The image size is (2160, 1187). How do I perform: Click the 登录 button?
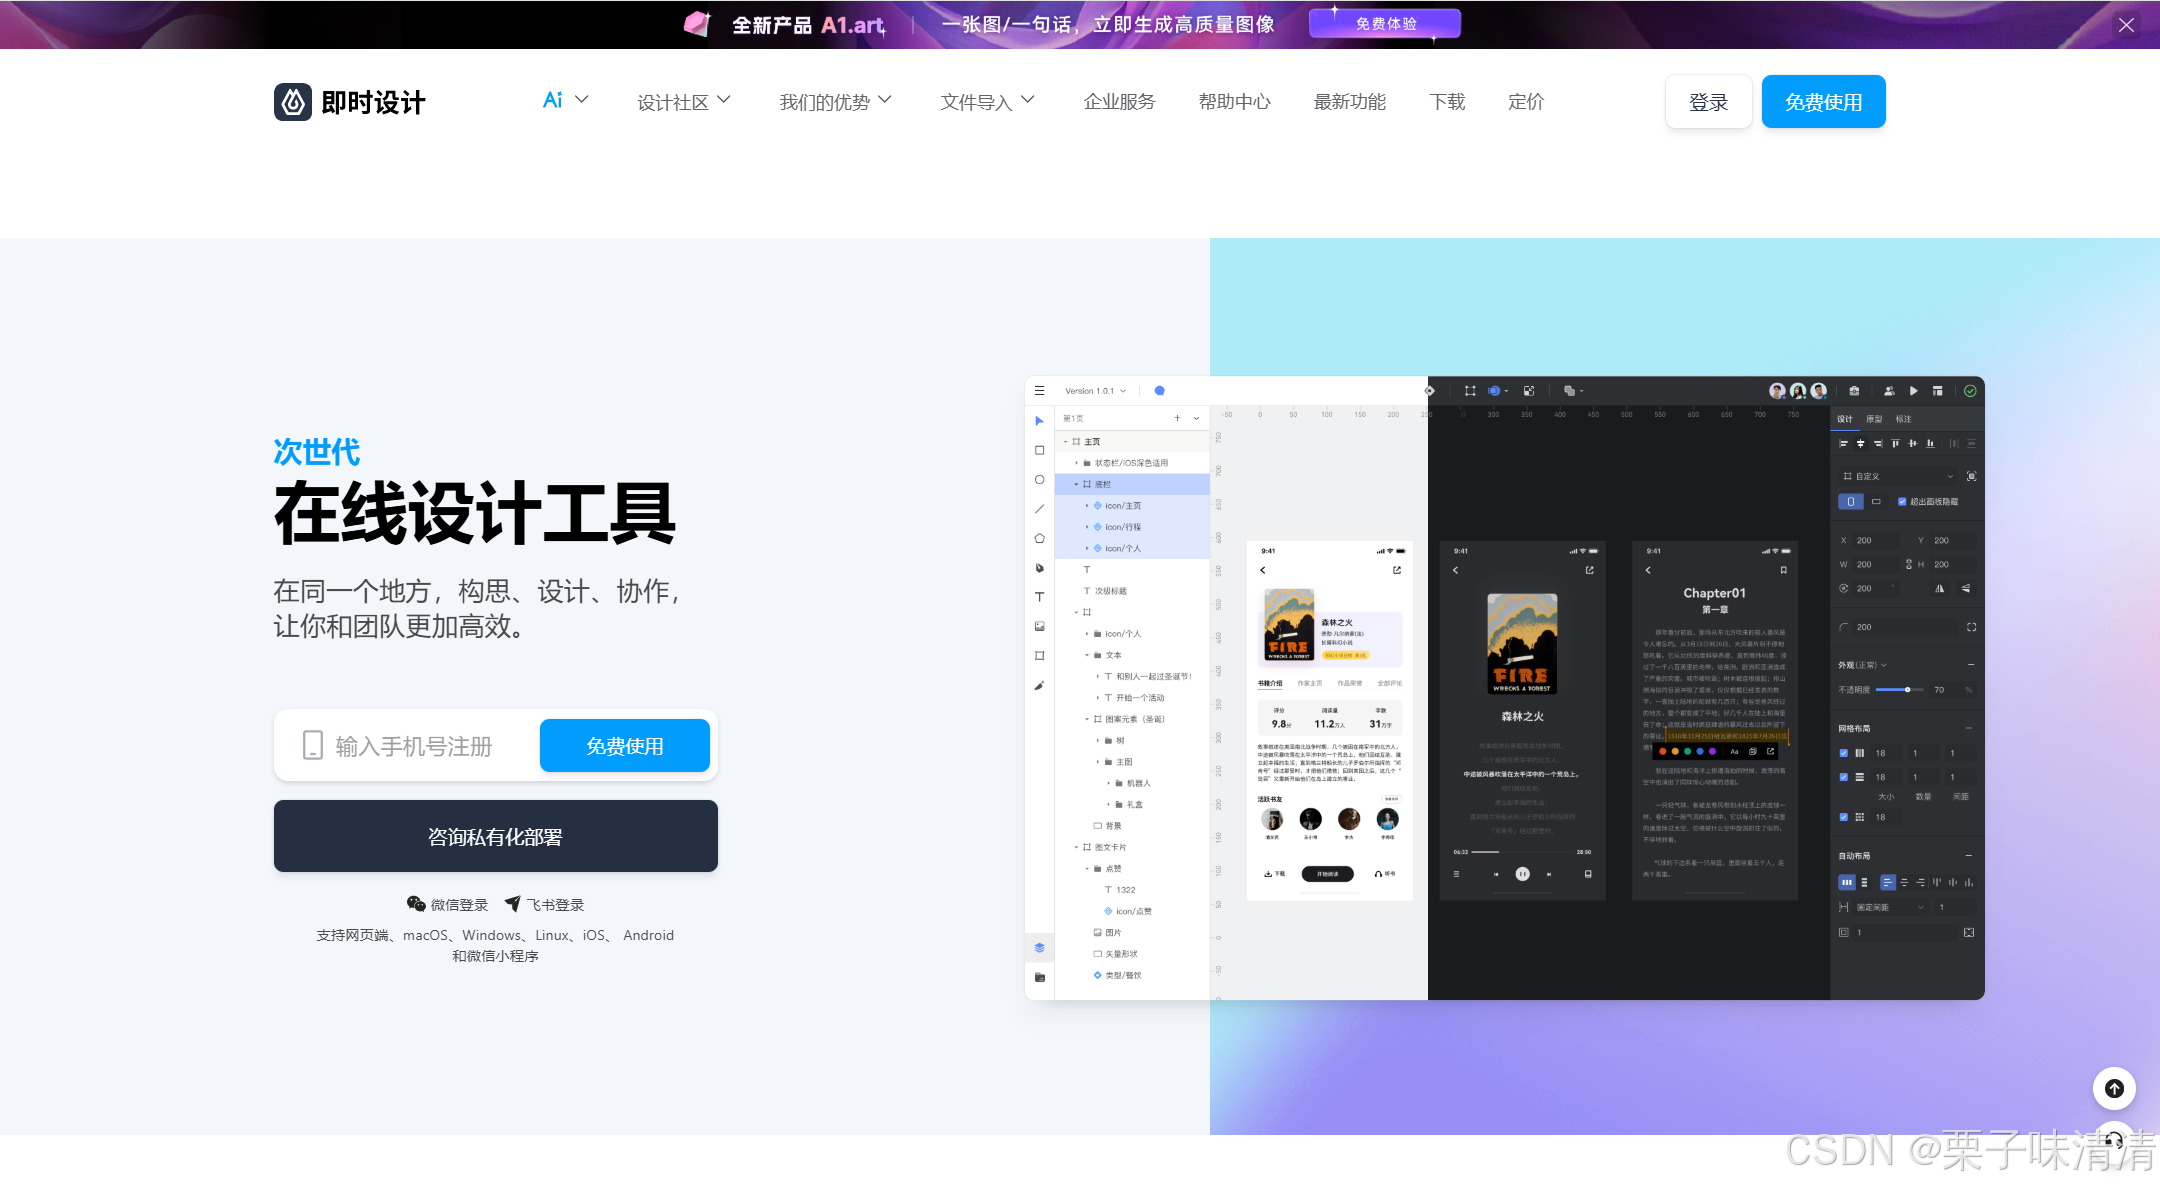click(x=1708, y=102)
